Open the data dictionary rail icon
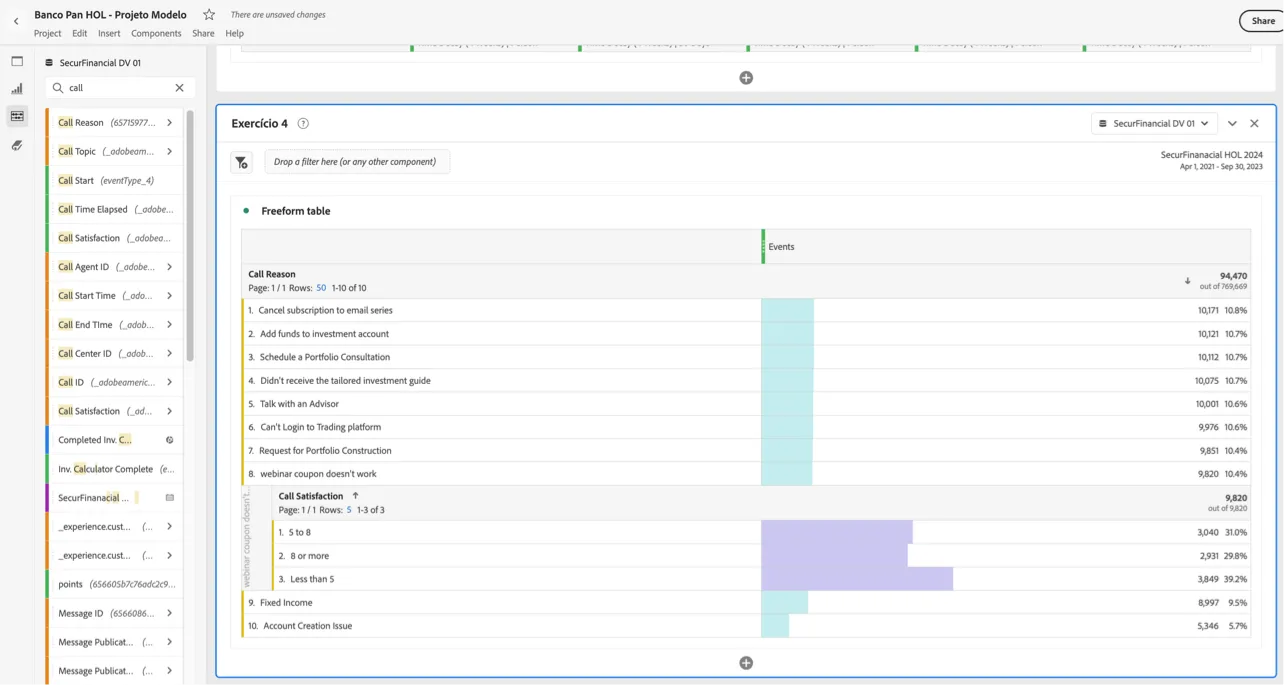The height and width of the screenshot is (687, 1286). click(x=17, y=146)
